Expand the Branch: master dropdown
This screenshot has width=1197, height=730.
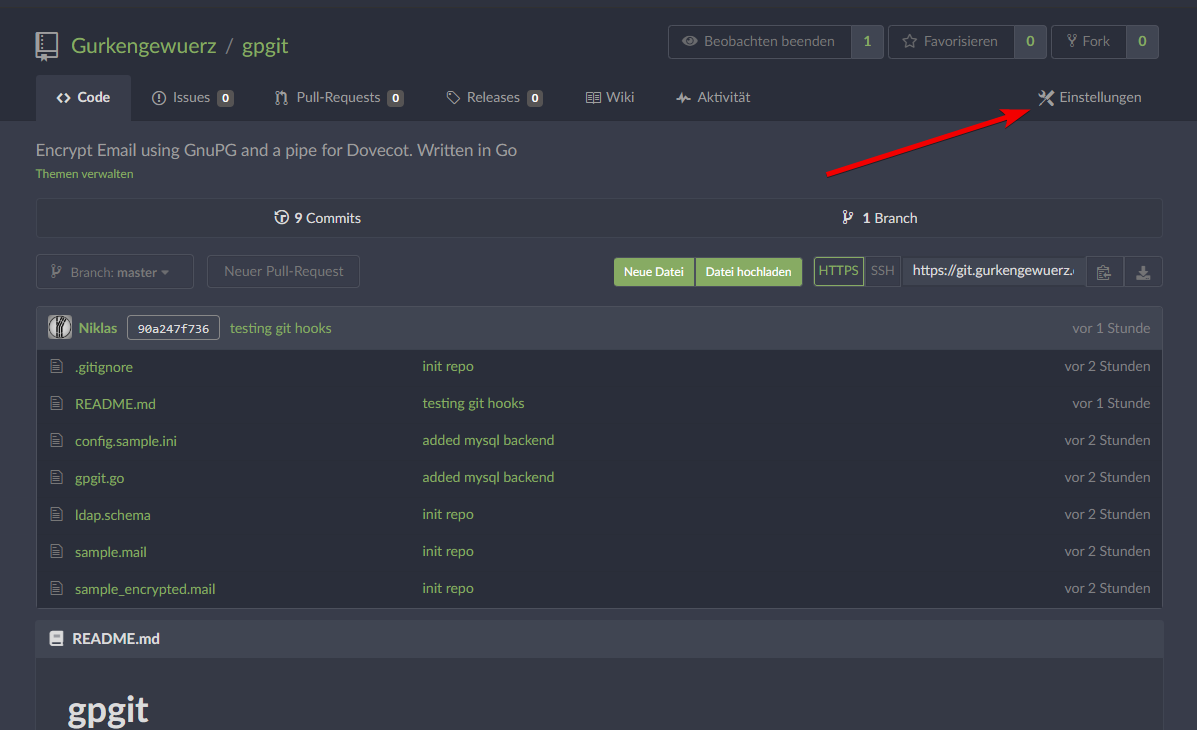click(115, 272)
